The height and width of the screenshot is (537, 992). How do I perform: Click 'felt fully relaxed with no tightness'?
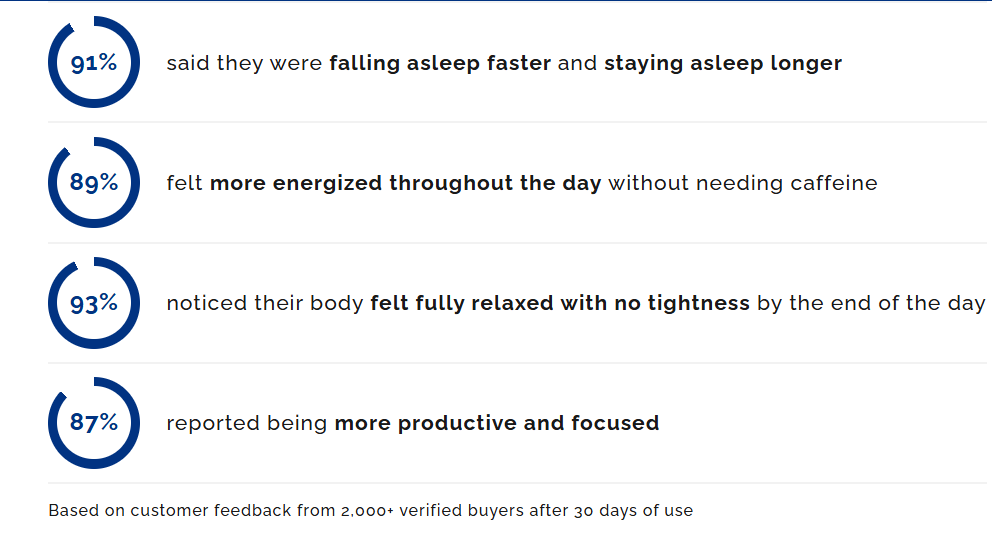[560, 303]
